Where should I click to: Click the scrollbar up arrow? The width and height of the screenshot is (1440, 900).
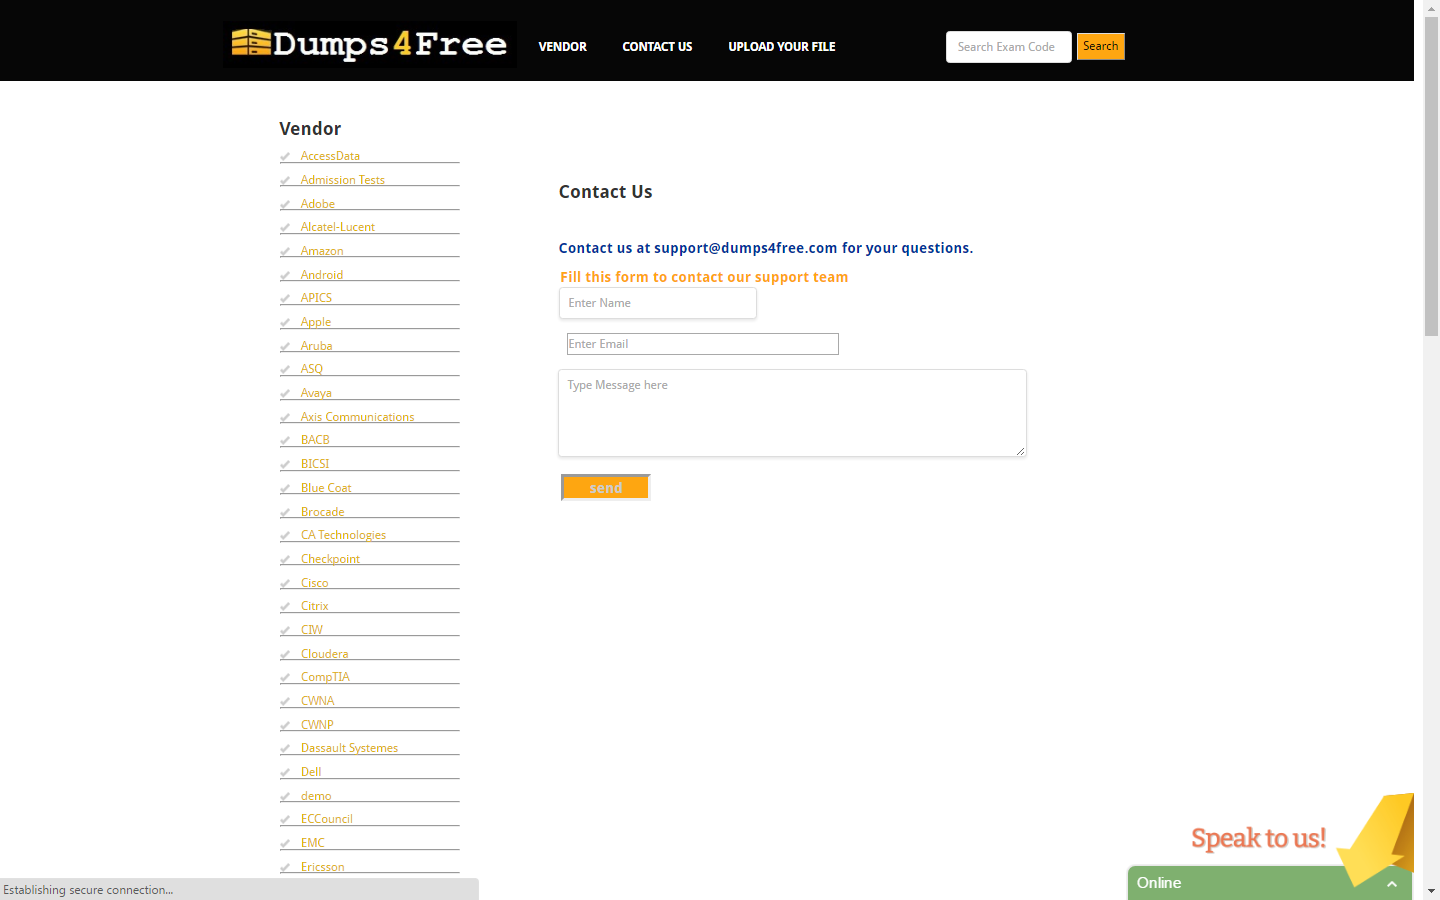coord(1431,8)
